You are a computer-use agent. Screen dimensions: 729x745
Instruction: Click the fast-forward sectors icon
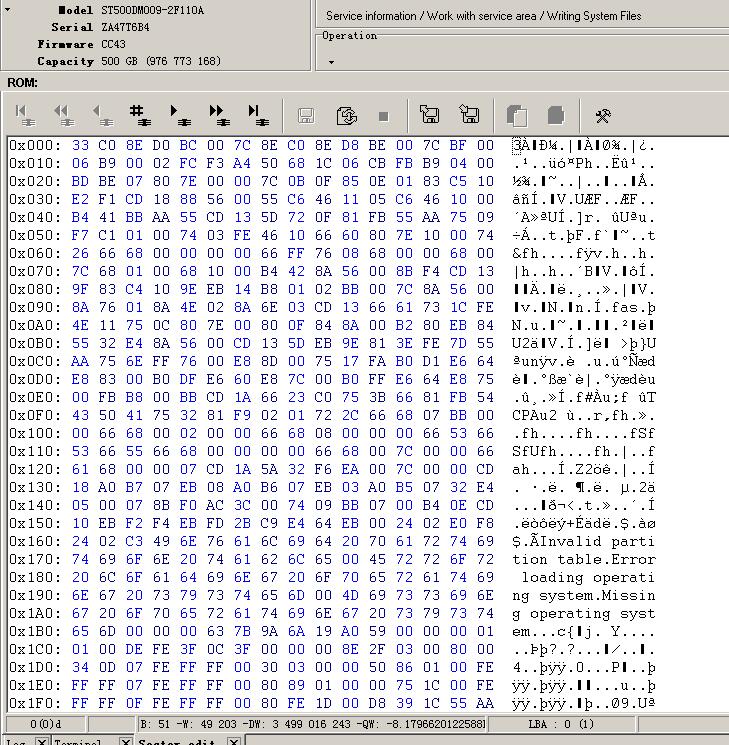pyautogui.click(x=219, y=116)
